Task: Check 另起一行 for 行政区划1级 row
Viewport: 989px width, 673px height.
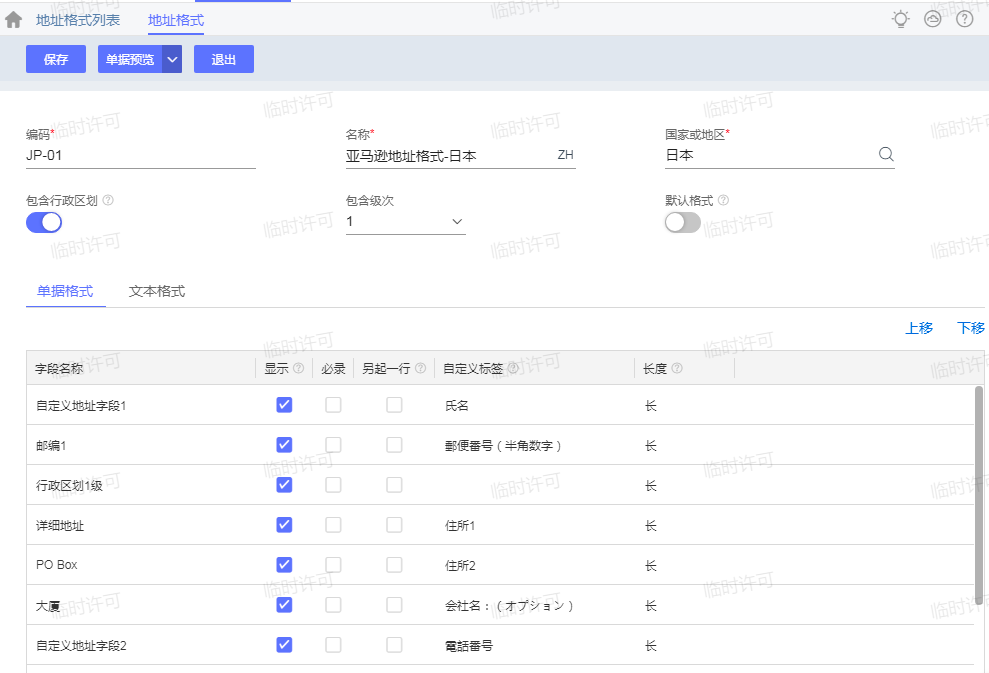Action: tap(394, 484)
